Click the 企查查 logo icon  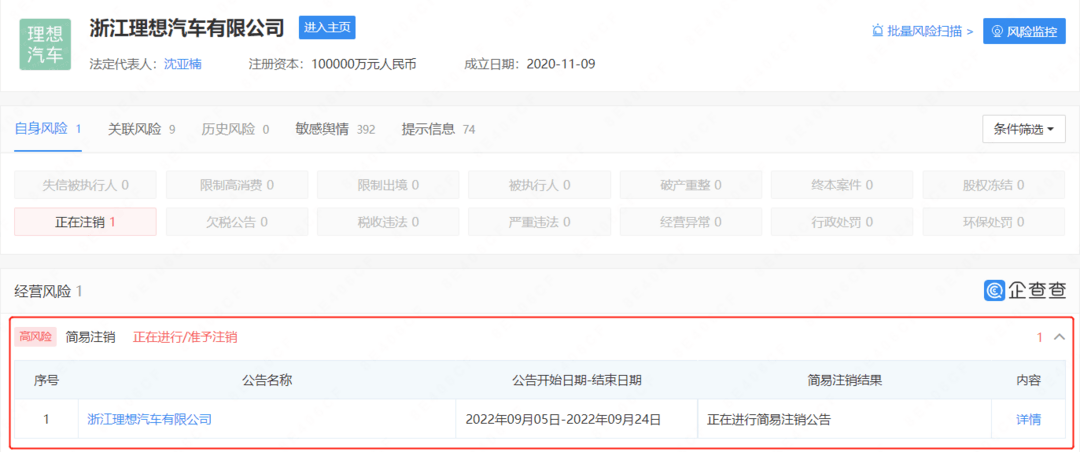coord(995,291)
